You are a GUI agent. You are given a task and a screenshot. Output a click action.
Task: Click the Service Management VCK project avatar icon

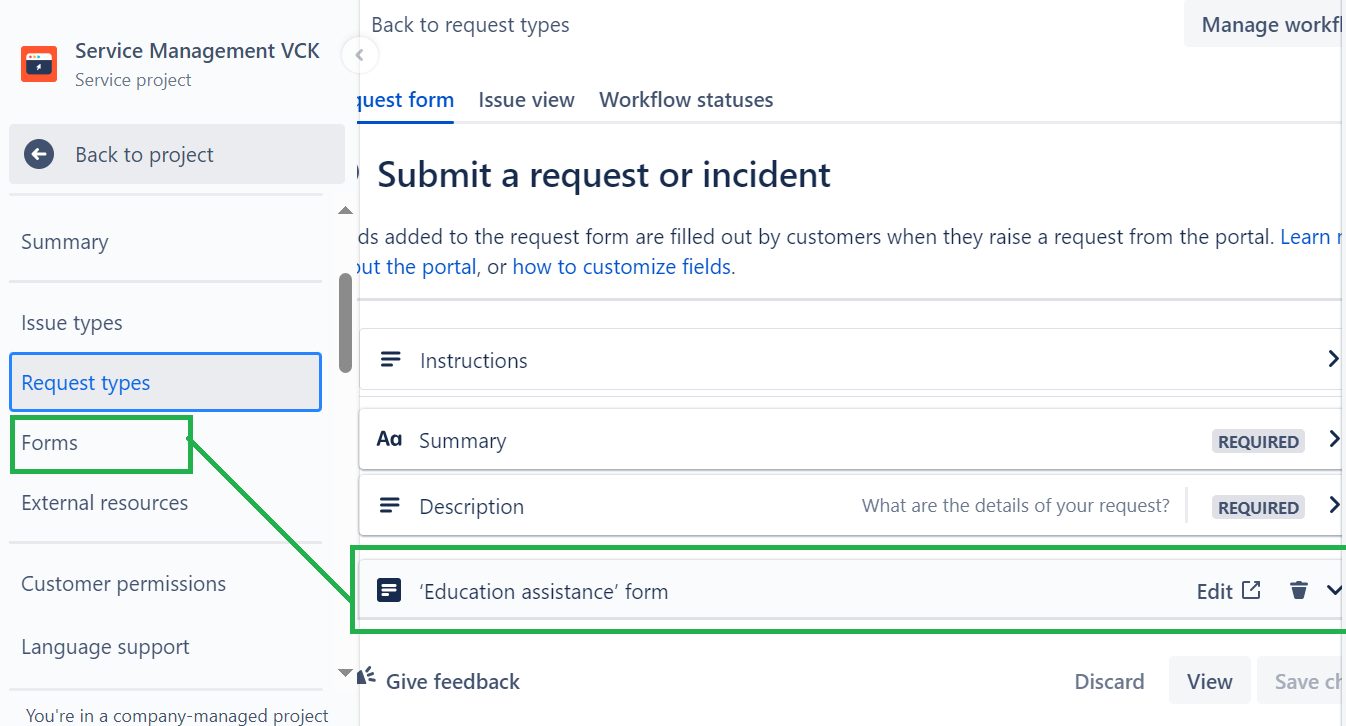coord(38,63)
